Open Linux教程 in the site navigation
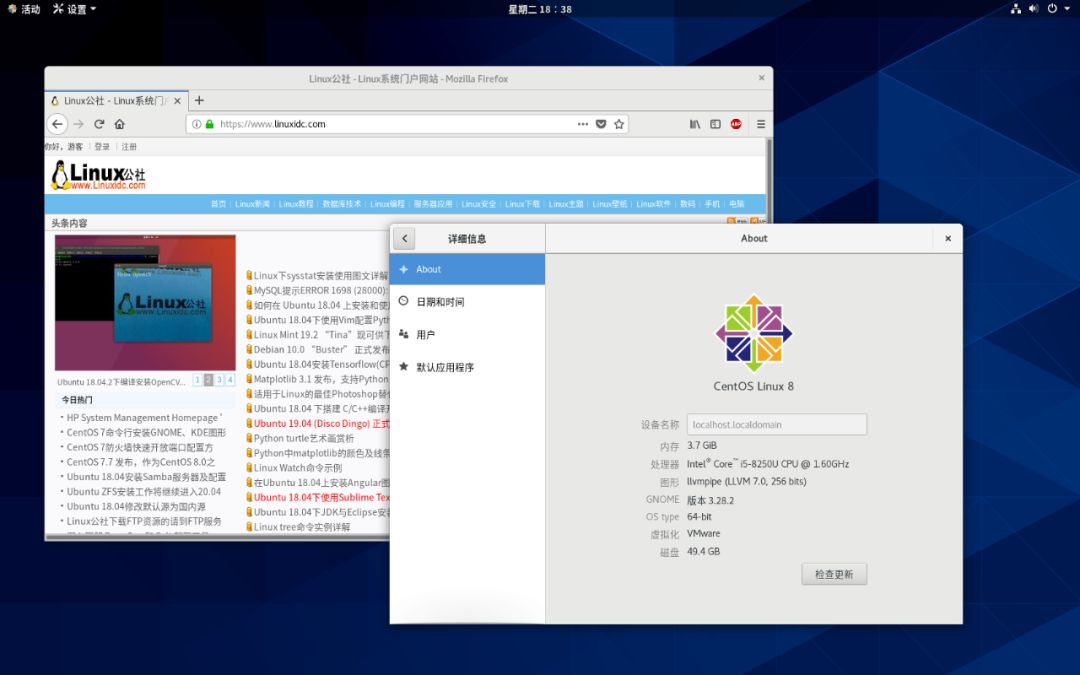This screenshot has width=1080, height=675. tap(296, 204)
